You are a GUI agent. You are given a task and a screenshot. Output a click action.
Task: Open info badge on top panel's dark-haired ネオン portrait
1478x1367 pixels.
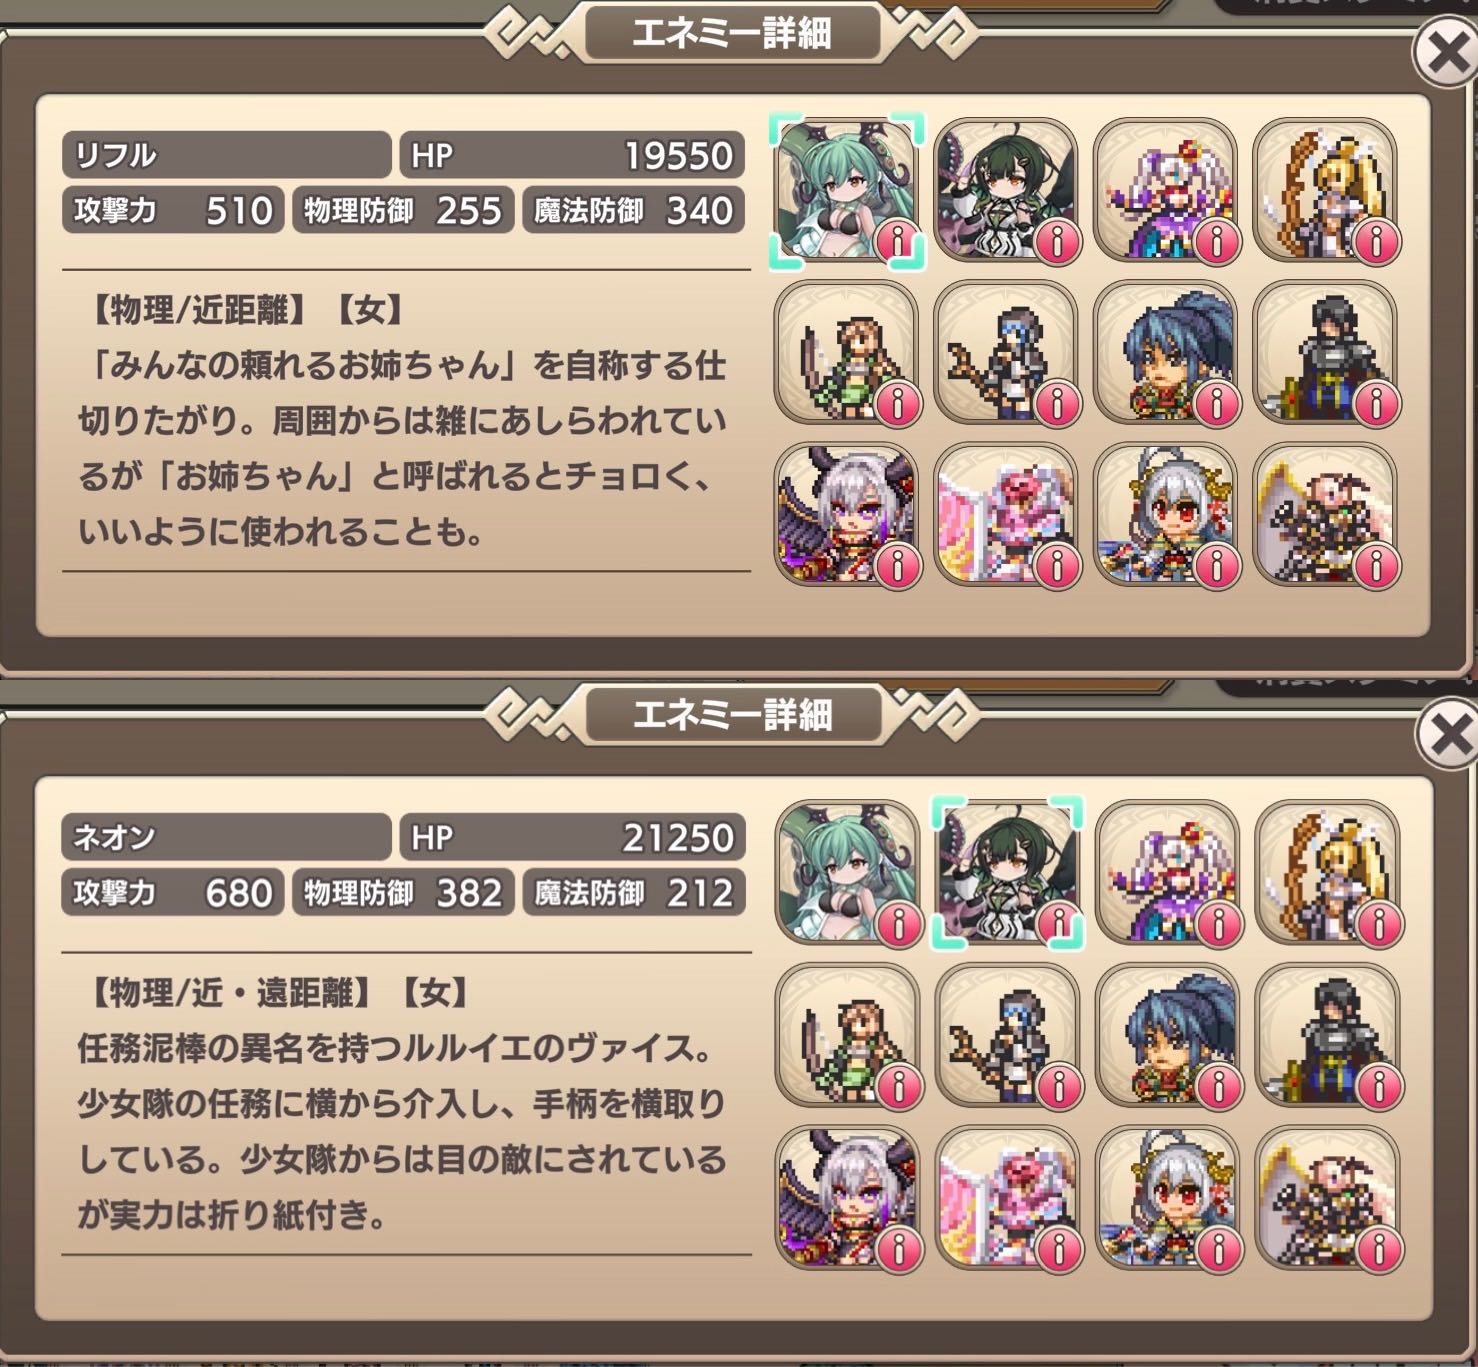[1058, 240]
